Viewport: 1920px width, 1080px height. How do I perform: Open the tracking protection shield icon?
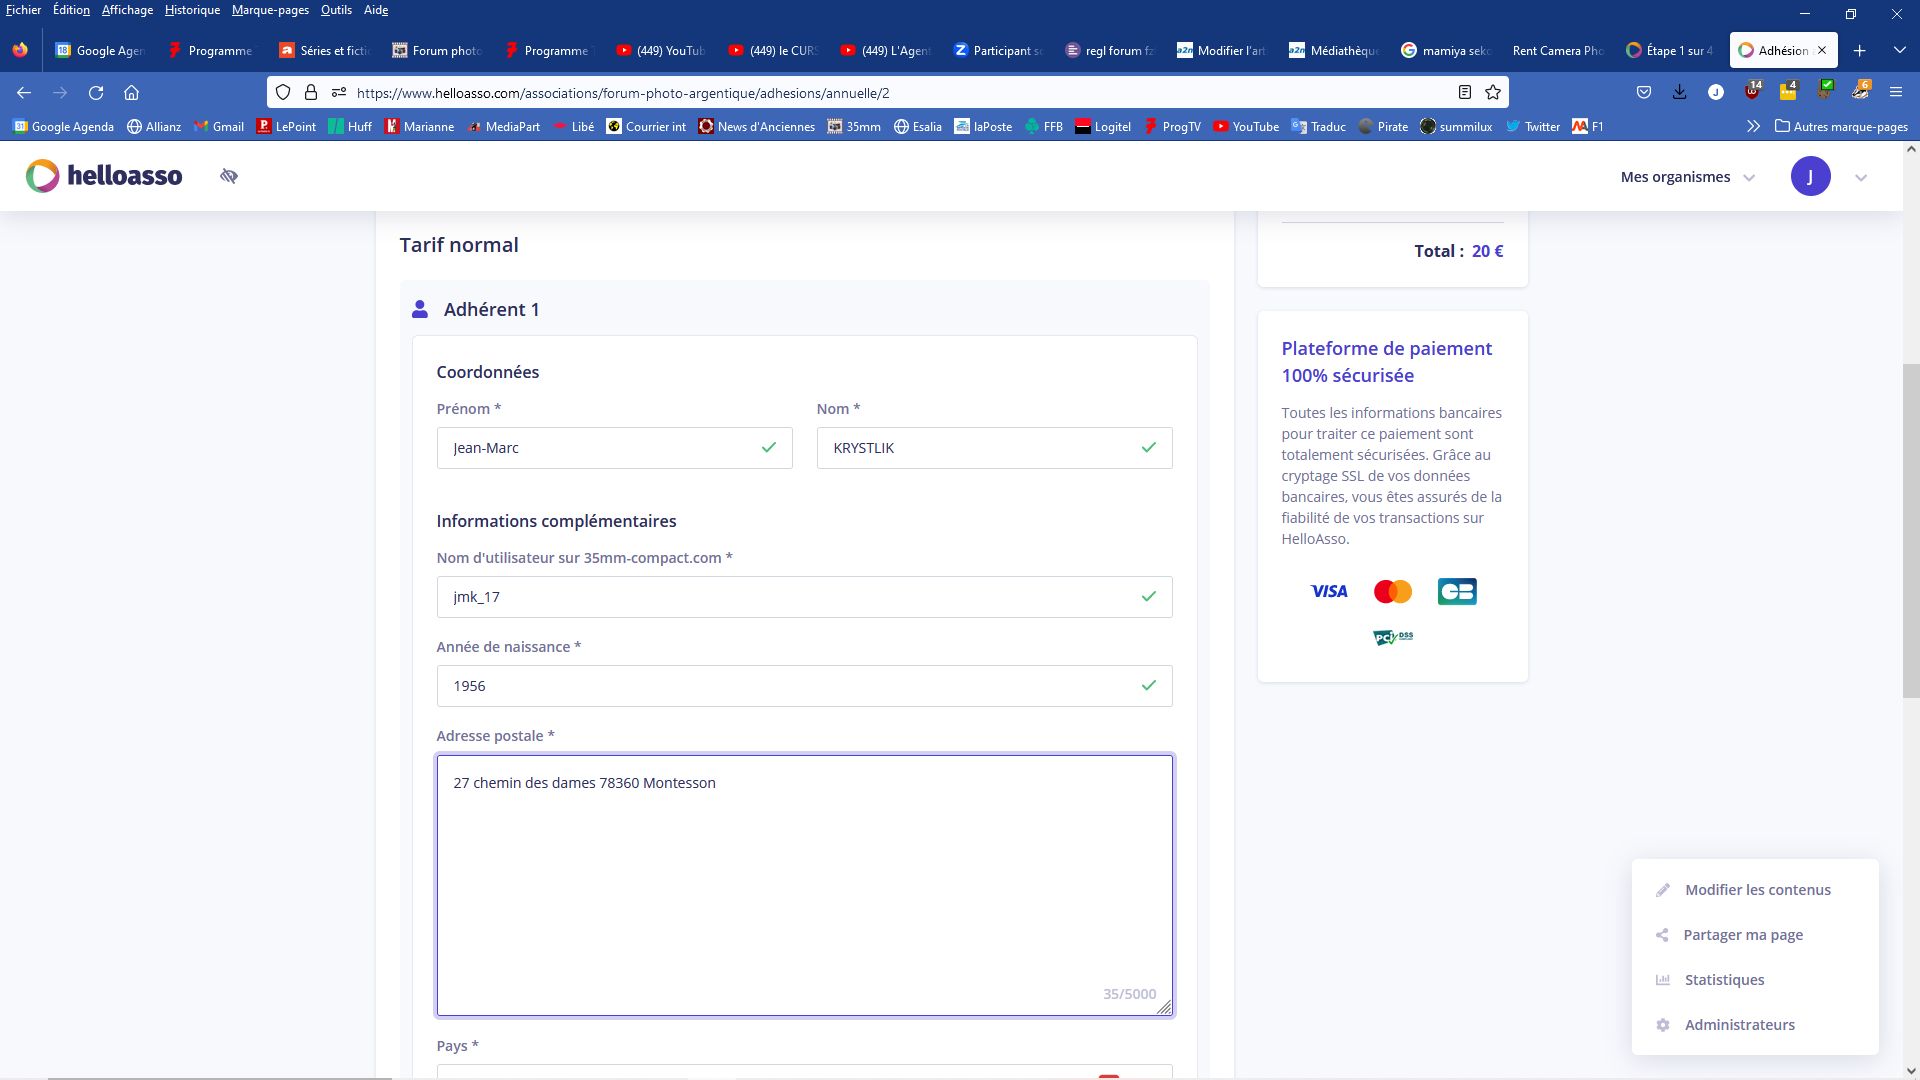(283, 92)
